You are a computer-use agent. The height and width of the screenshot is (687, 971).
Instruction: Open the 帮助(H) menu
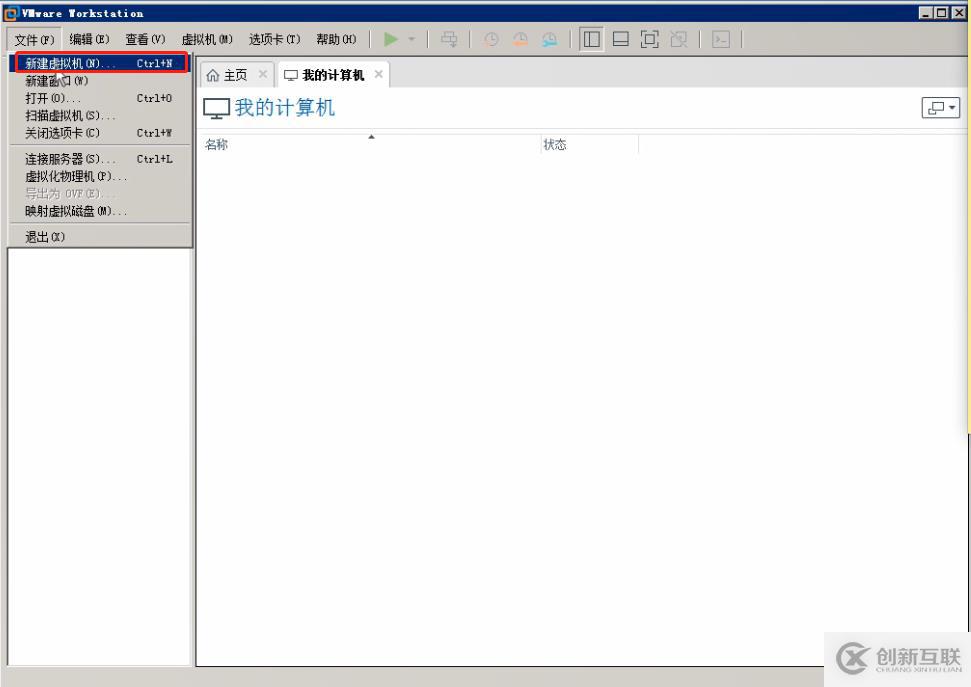336,40
